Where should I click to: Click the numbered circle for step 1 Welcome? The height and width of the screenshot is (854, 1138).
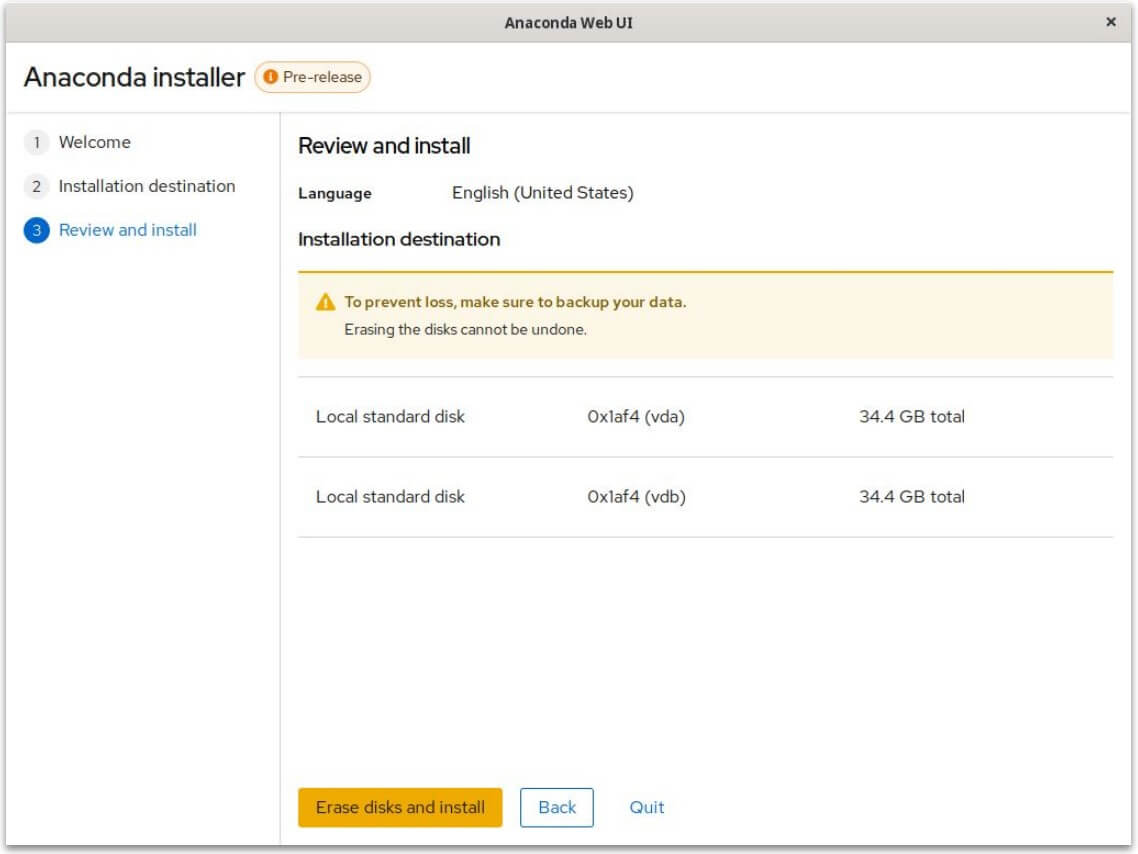37,142
